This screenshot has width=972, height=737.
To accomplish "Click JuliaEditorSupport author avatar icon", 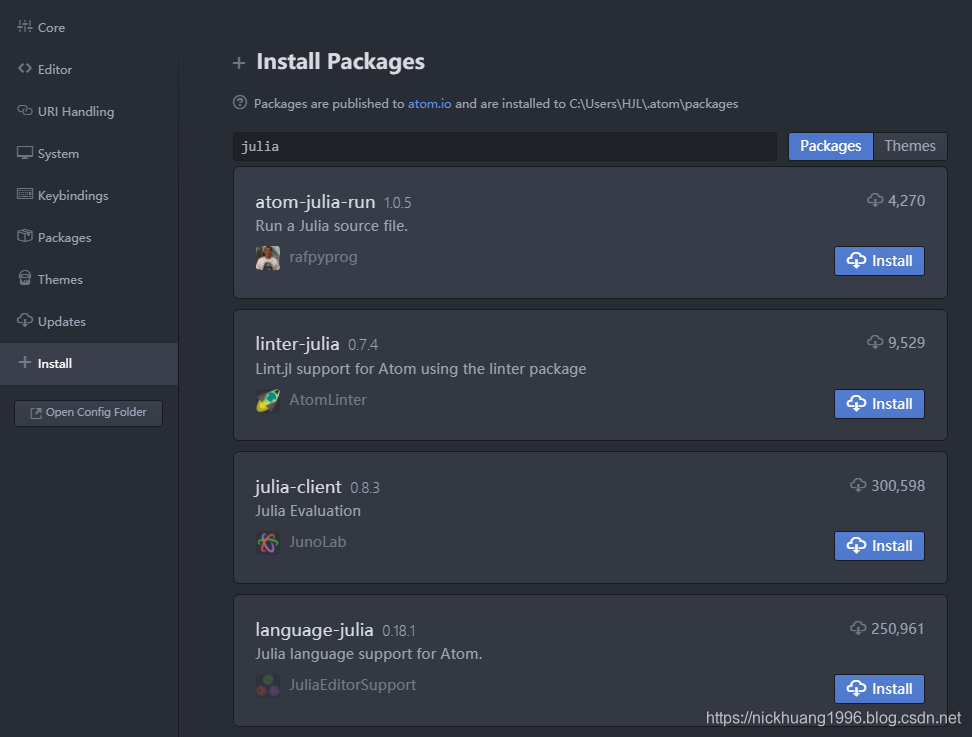I will click(x=267, y=686).
